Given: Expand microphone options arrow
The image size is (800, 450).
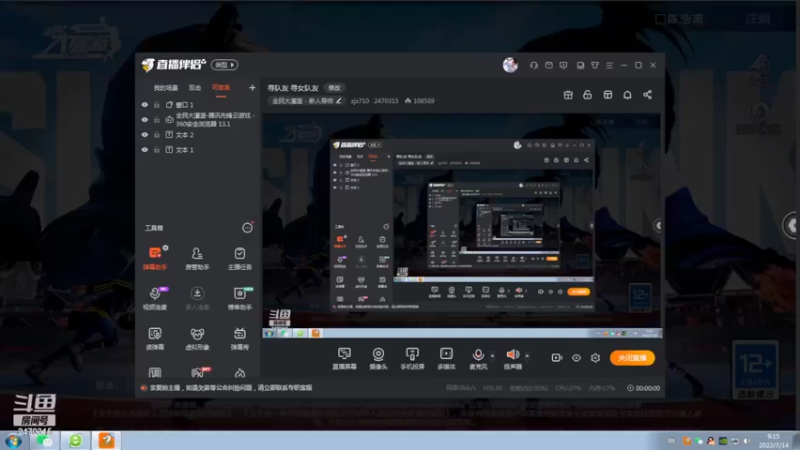Looking at the screenshot, I should coord(492,356).
